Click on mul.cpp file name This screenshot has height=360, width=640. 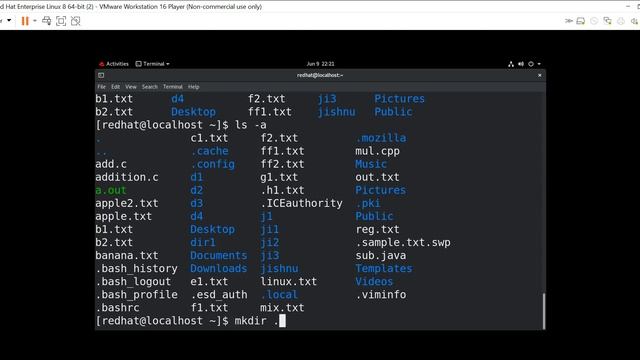pos(378,151)
